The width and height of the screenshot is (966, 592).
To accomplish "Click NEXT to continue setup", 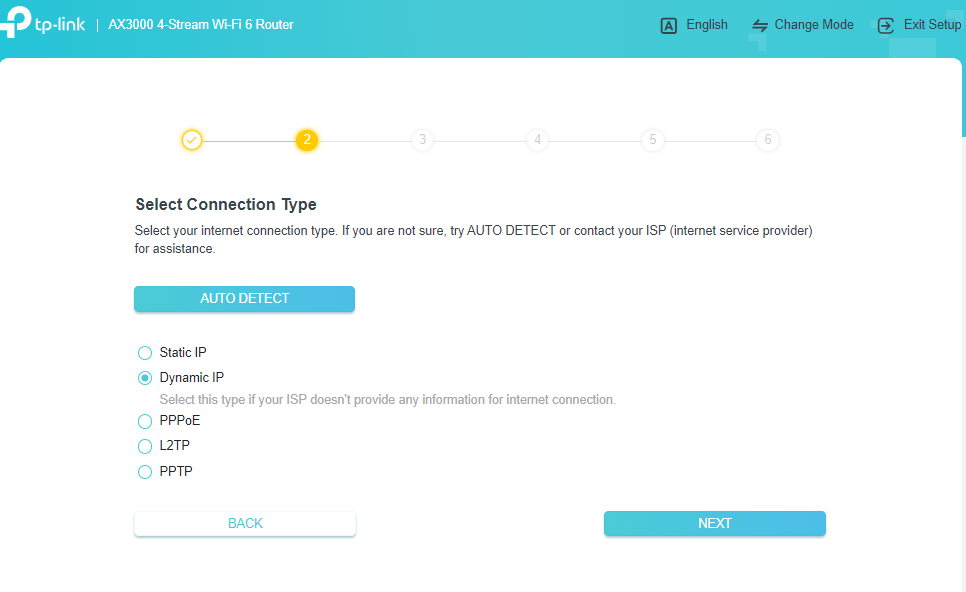I will (x=714, y=523).
